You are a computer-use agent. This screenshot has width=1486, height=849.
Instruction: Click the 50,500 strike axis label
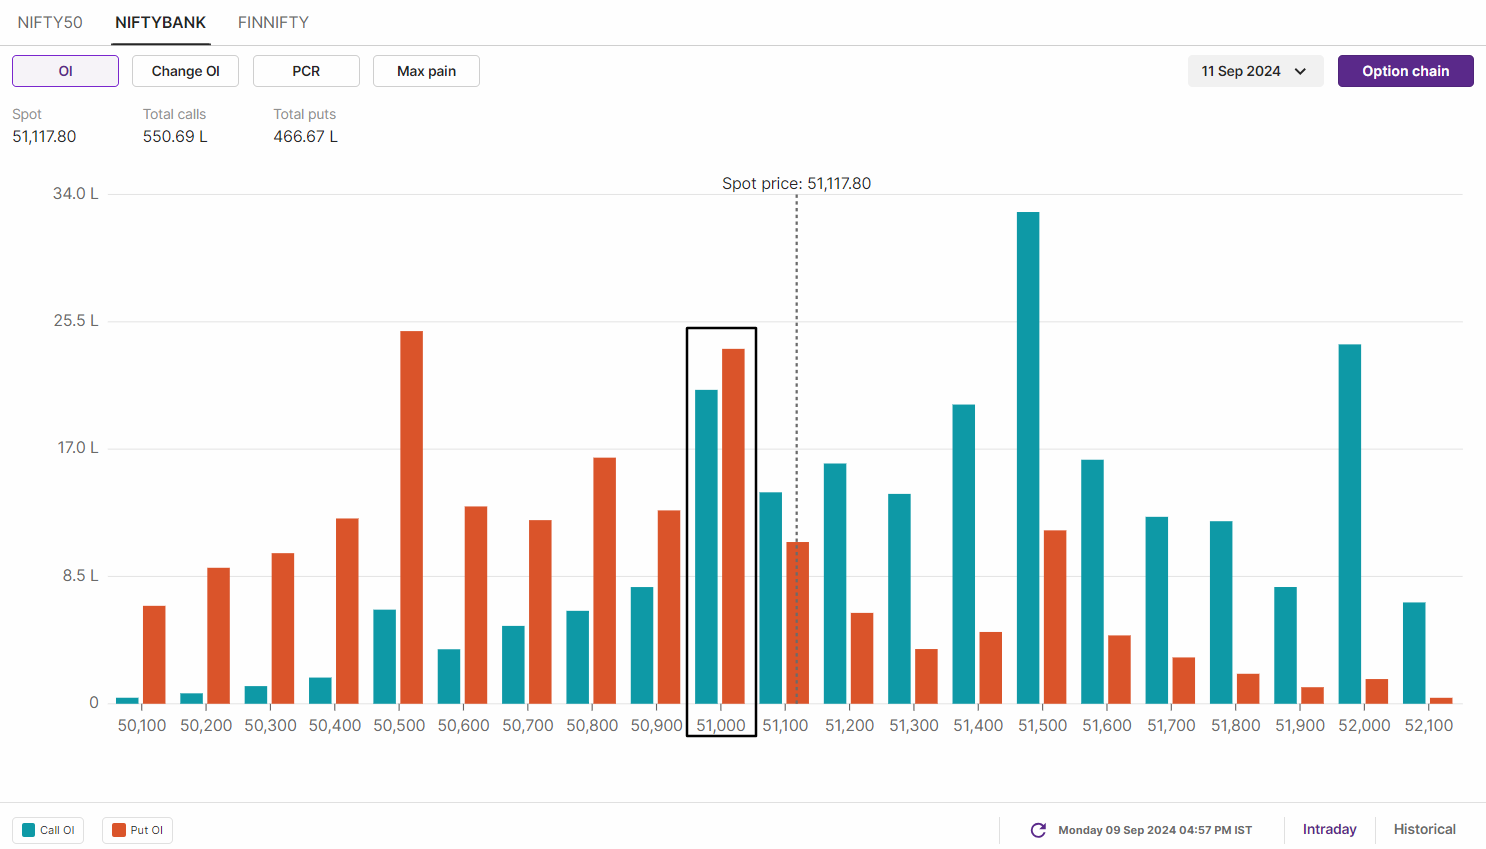(399, 725)
